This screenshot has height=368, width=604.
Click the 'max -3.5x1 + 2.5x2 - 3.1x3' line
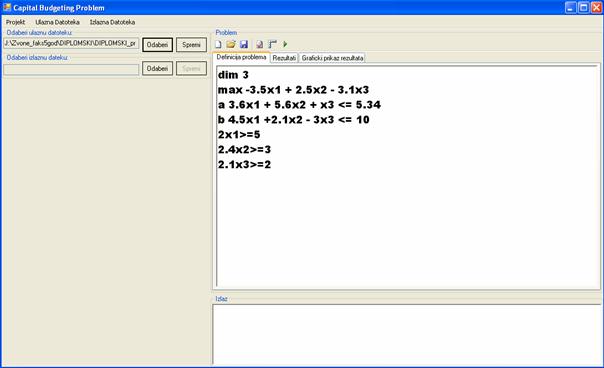(293, 90)
